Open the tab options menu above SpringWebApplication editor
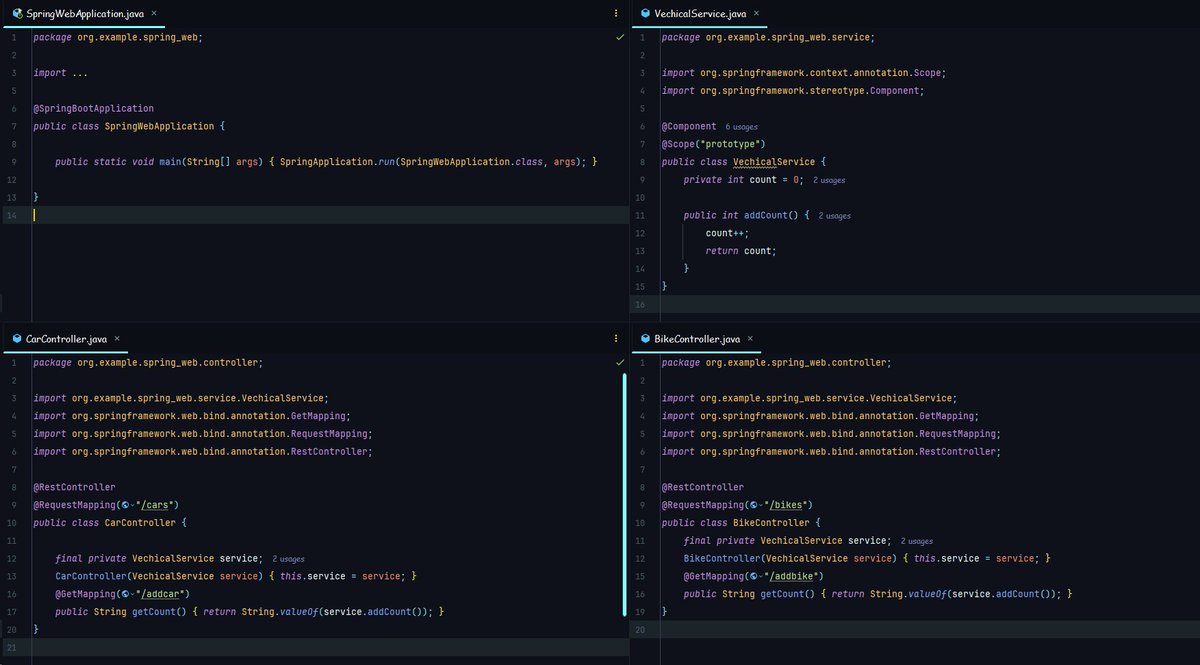 616,14
